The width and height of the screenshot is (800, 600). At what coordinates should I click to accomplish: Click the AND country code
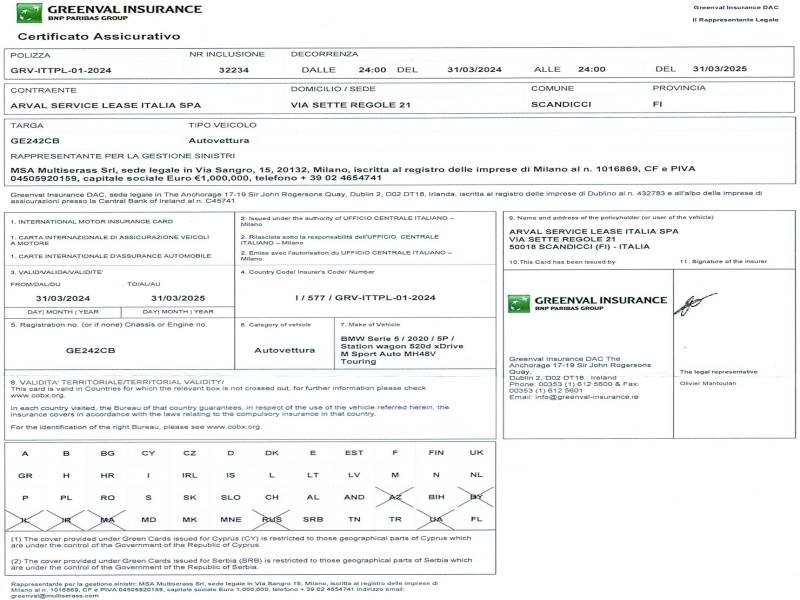click(354, 497)
